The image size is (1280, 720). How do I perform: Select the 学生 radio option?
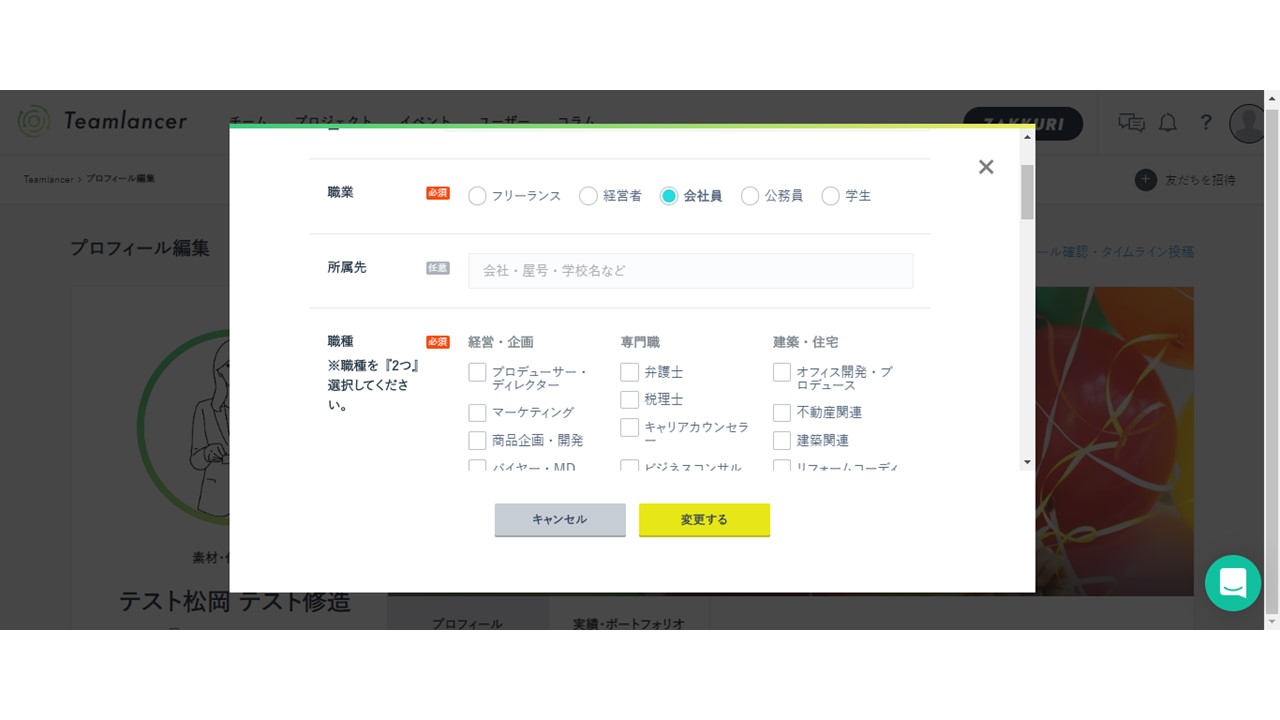830,196
